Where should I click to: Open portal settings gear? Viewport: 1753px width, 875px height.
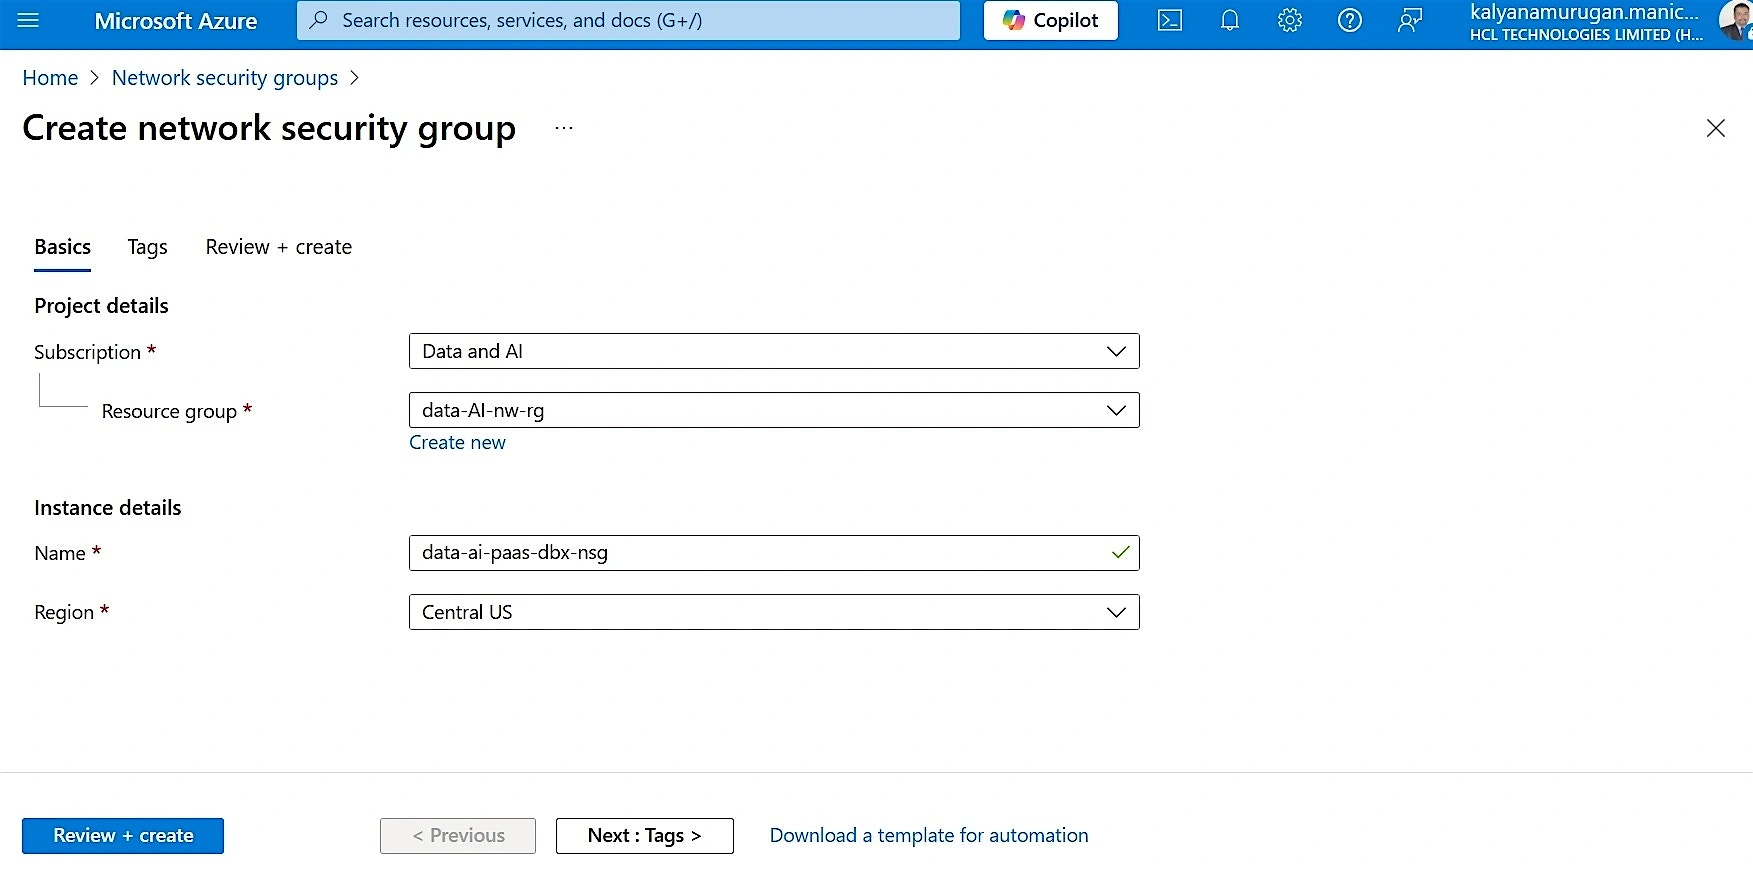1290,21
